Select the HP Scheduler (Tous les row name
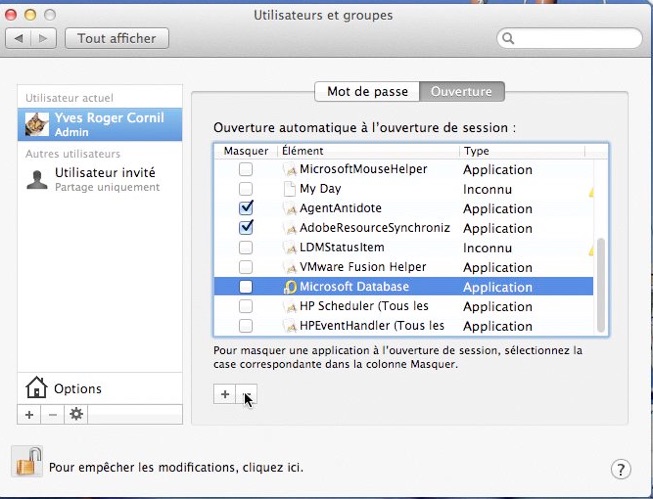Viewport: 653px width, 499px height. point(364,306)
